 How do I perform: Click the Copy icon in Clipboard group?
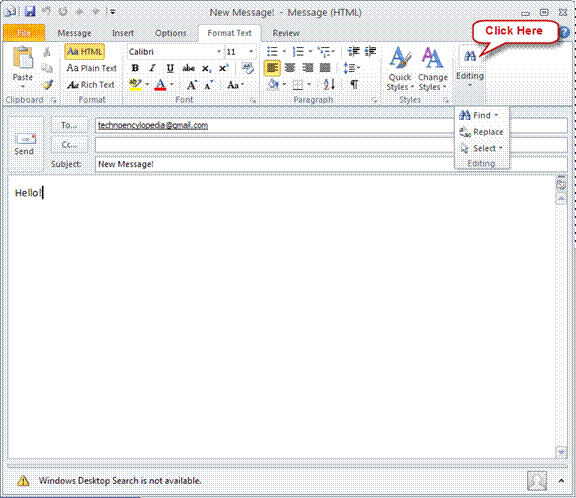47,68
